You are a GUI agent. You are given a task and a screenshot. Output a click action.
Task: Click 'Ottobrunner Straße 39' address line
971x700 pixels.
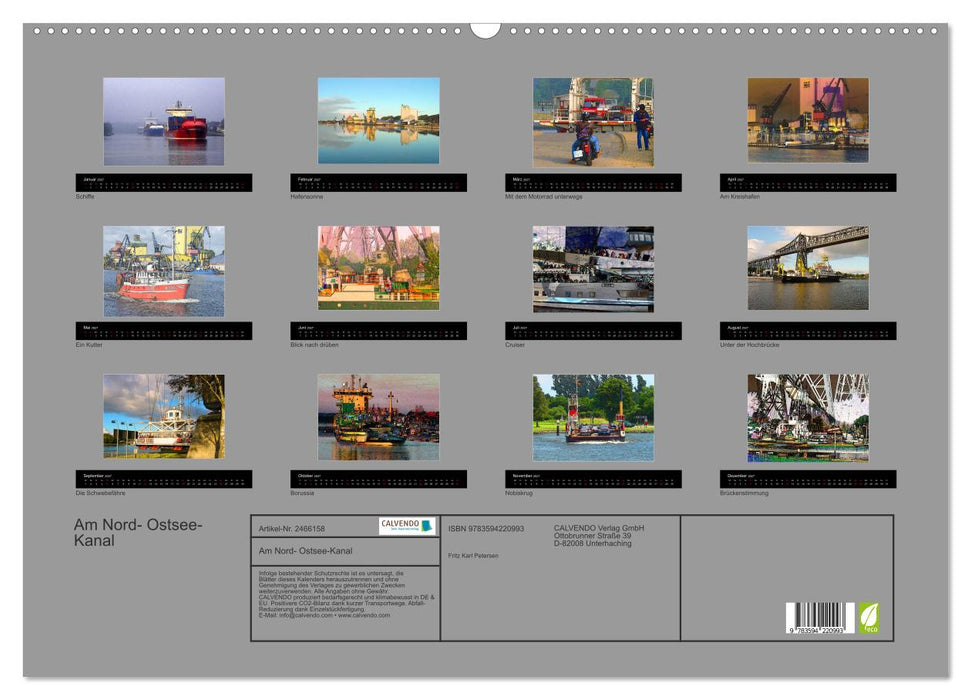point(593,536)
